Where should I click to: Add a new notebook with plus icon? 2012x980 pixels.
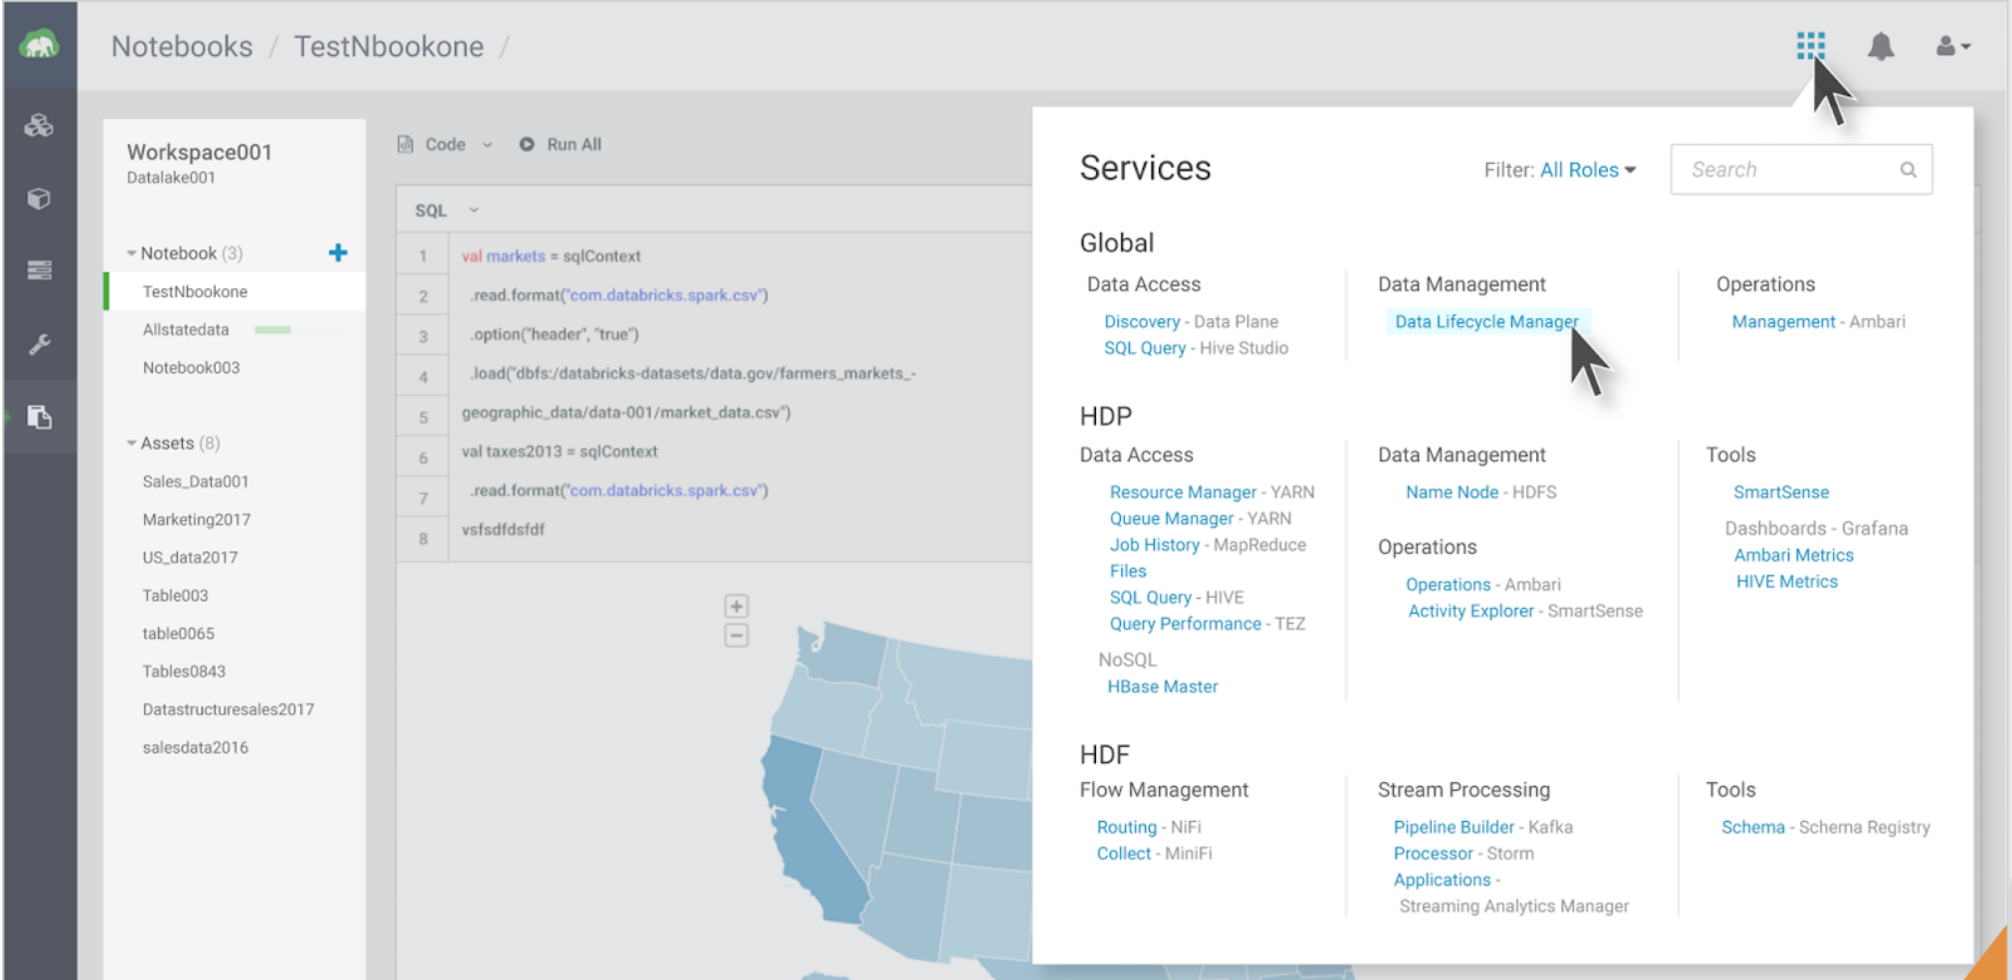(338, 253)
